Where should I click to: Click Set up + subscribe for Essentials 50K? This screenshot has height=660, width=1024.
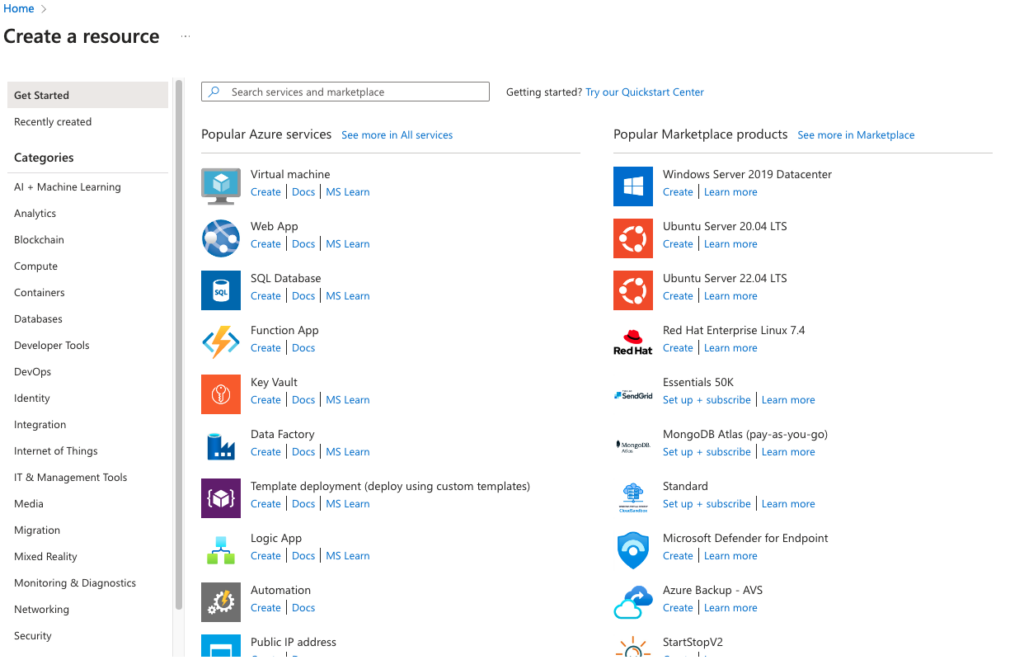tap(707, 400)
